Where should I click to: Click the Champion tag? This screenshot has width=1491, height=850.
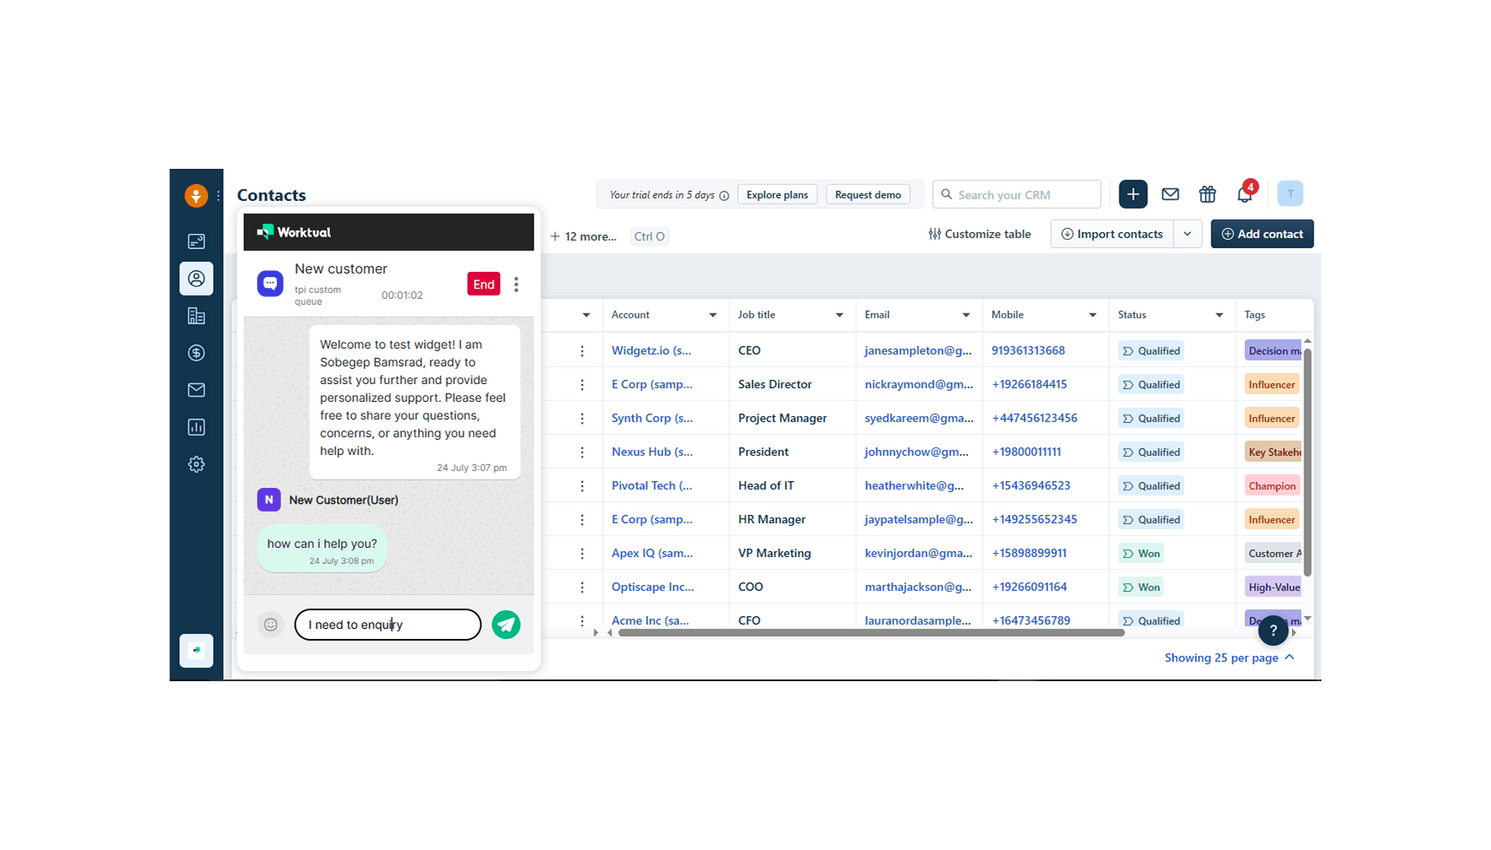1272,486
